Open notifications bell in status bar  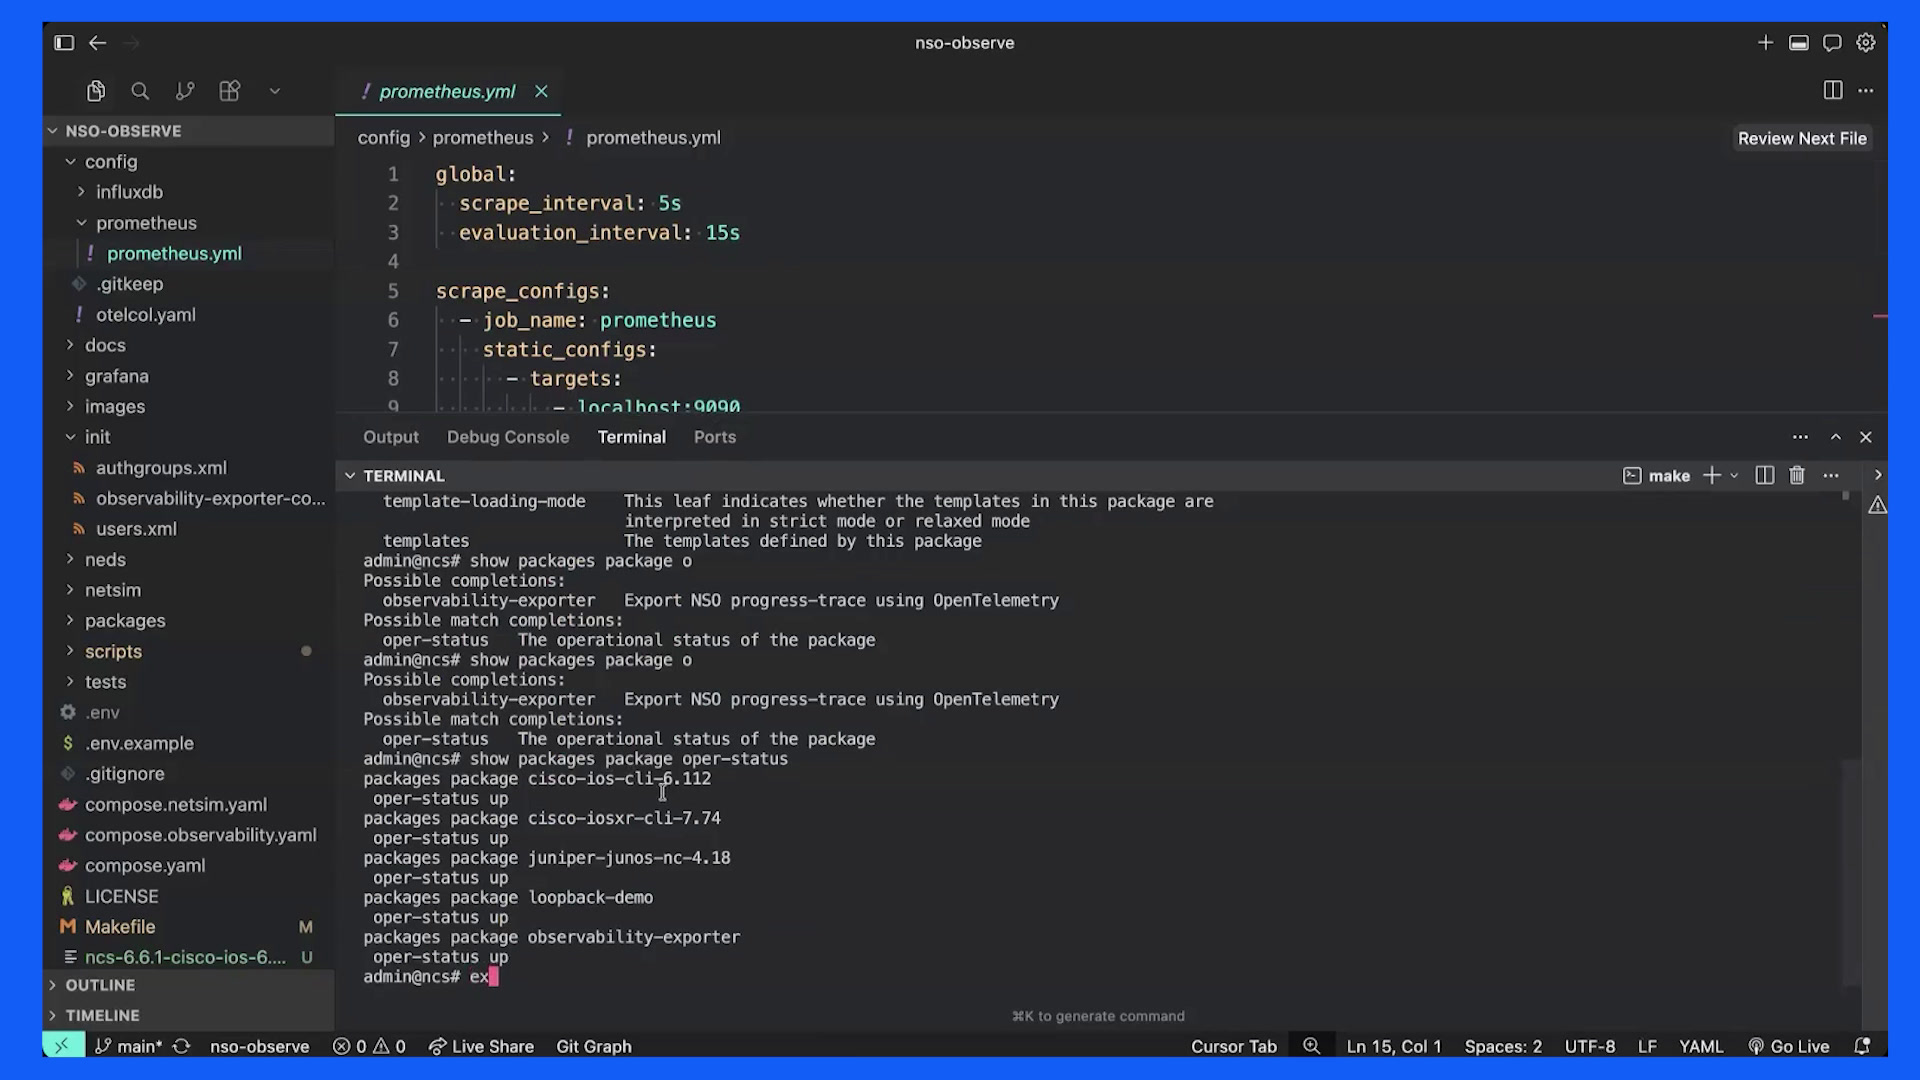[x=1862, y=1046]
